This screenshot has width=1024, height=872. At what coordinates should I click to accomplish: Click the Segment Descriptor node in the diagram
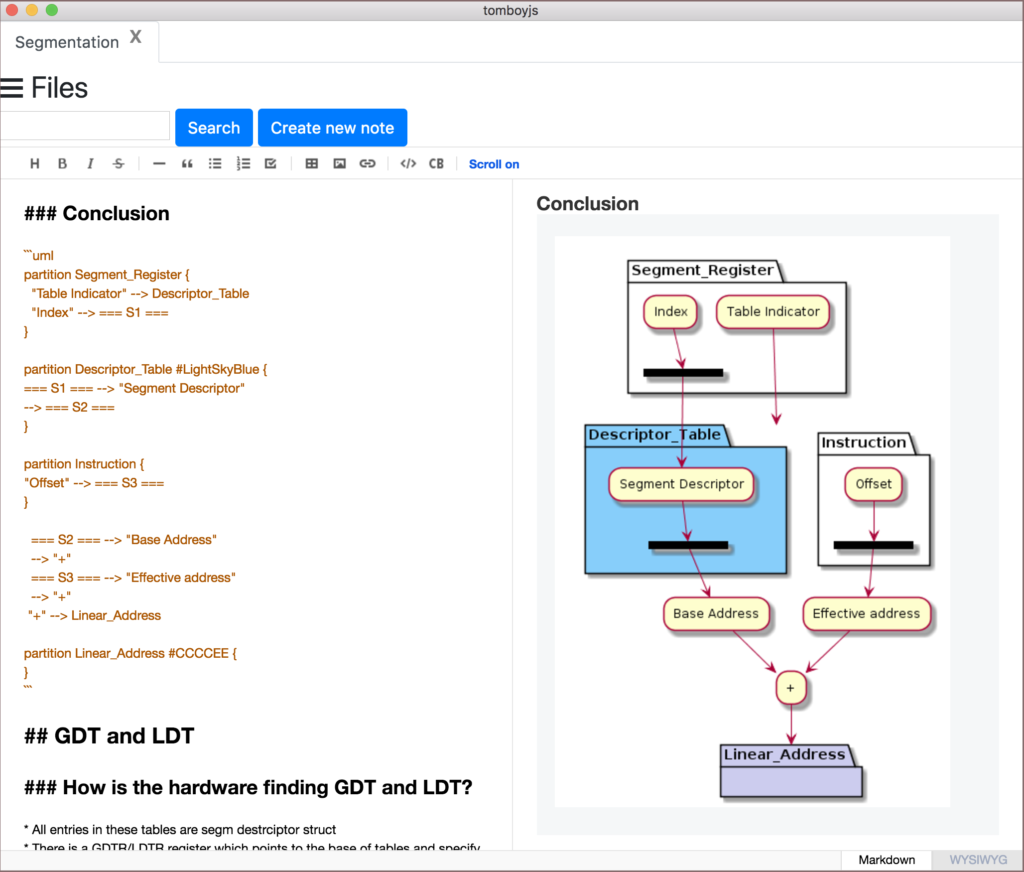coord(681,484)
